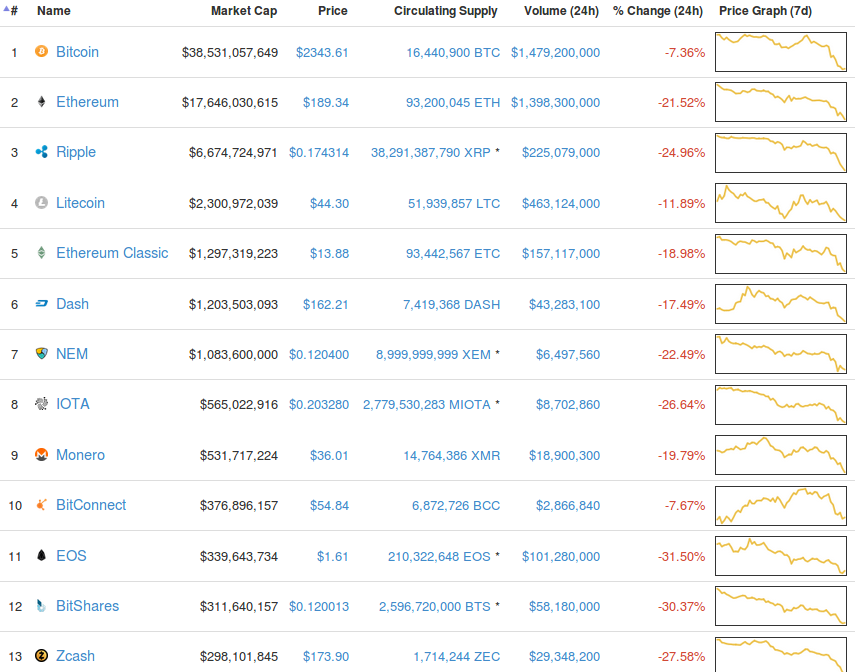This screenshot has height=672, width=855.
Task: Click Ethereum price $189.34
Action: pyautogui.click(x=326, y=103)
